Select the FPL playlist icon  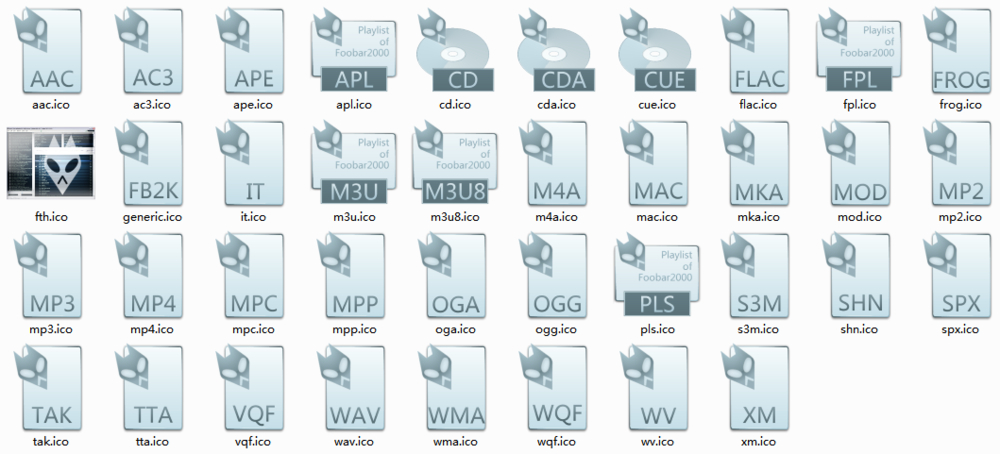coord(860,51)
